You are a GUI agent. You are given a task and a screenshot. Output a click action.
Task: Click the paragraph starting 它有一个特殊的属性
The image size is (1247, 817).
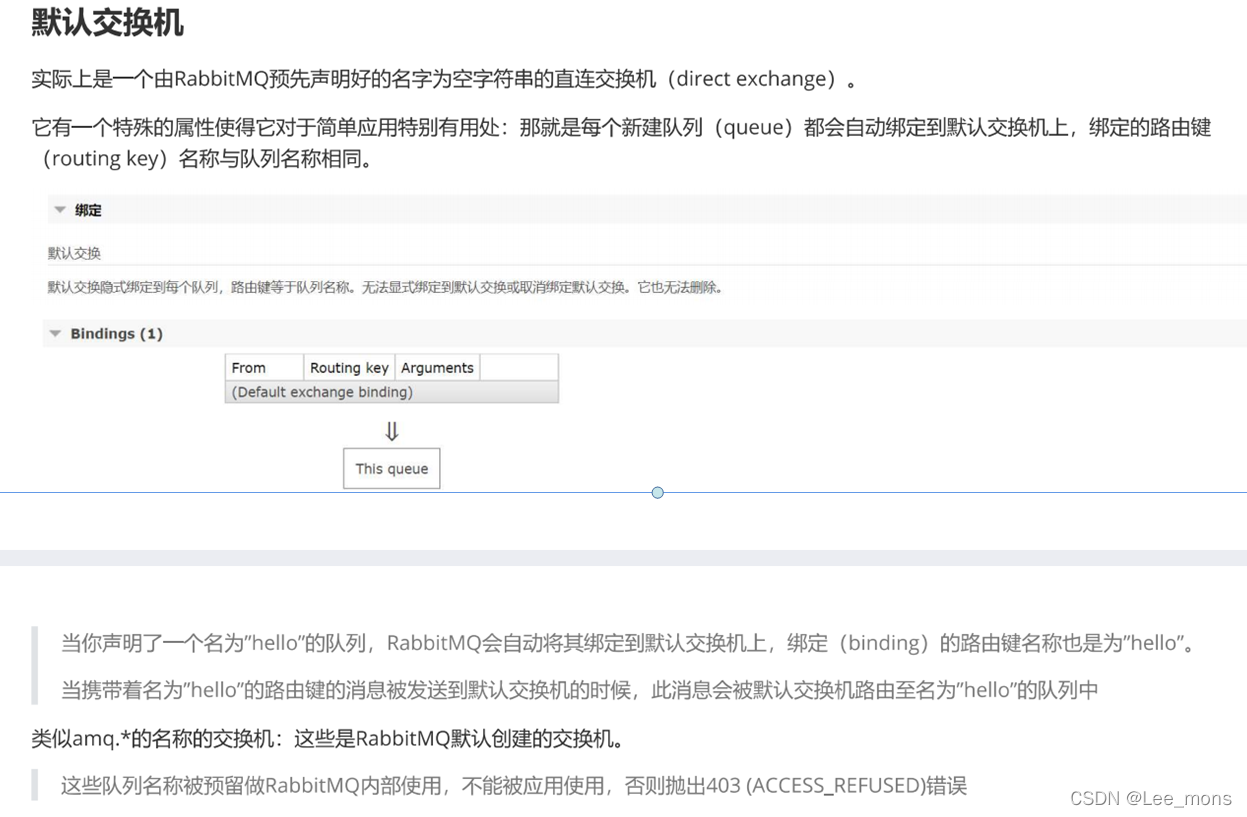(621, 143)
